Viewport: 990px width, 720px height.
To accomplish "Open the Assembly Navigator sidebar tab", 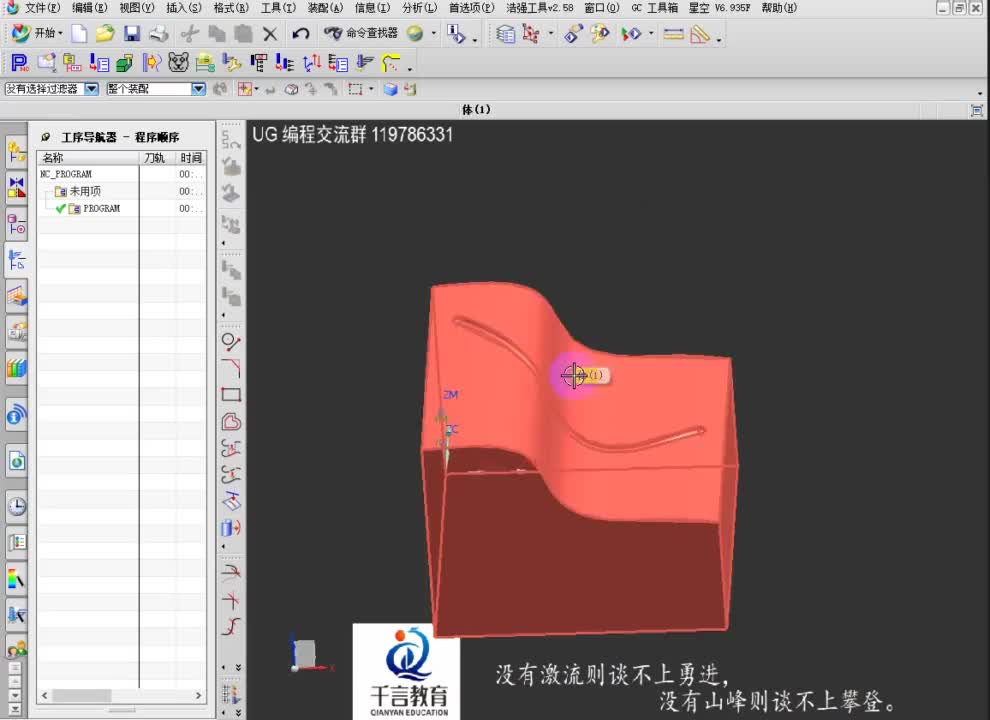I will point(16,152).
